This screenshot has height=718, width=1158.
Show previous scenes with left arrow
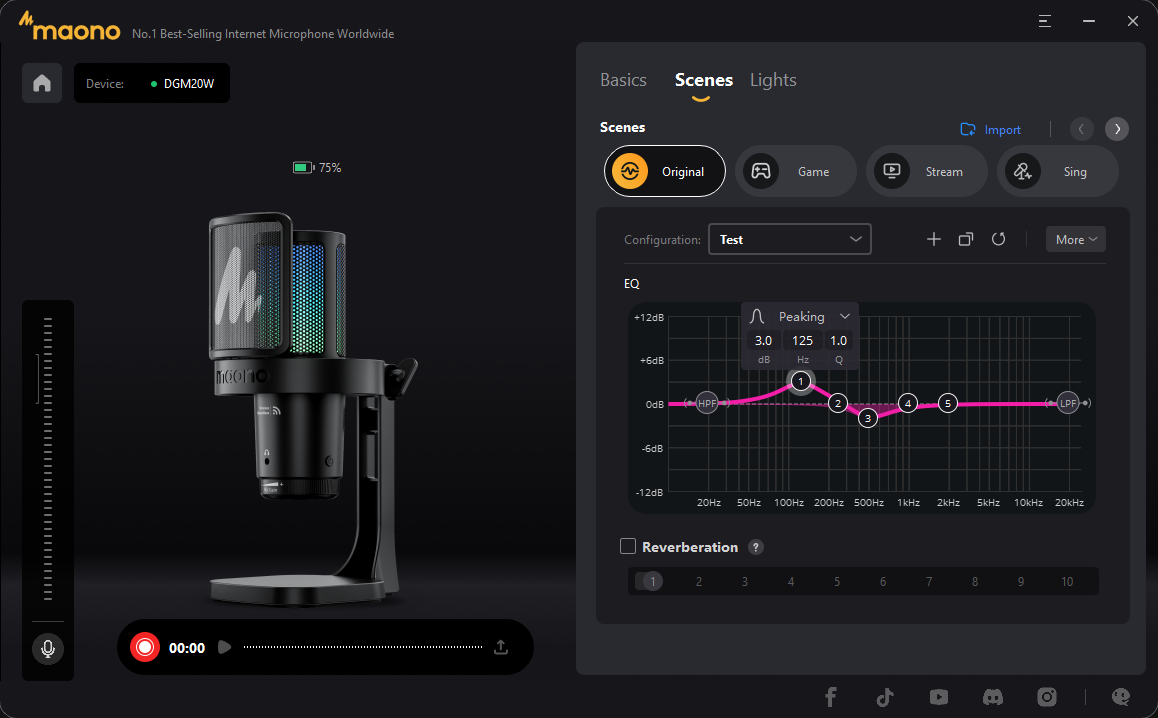click(1081, 129)
